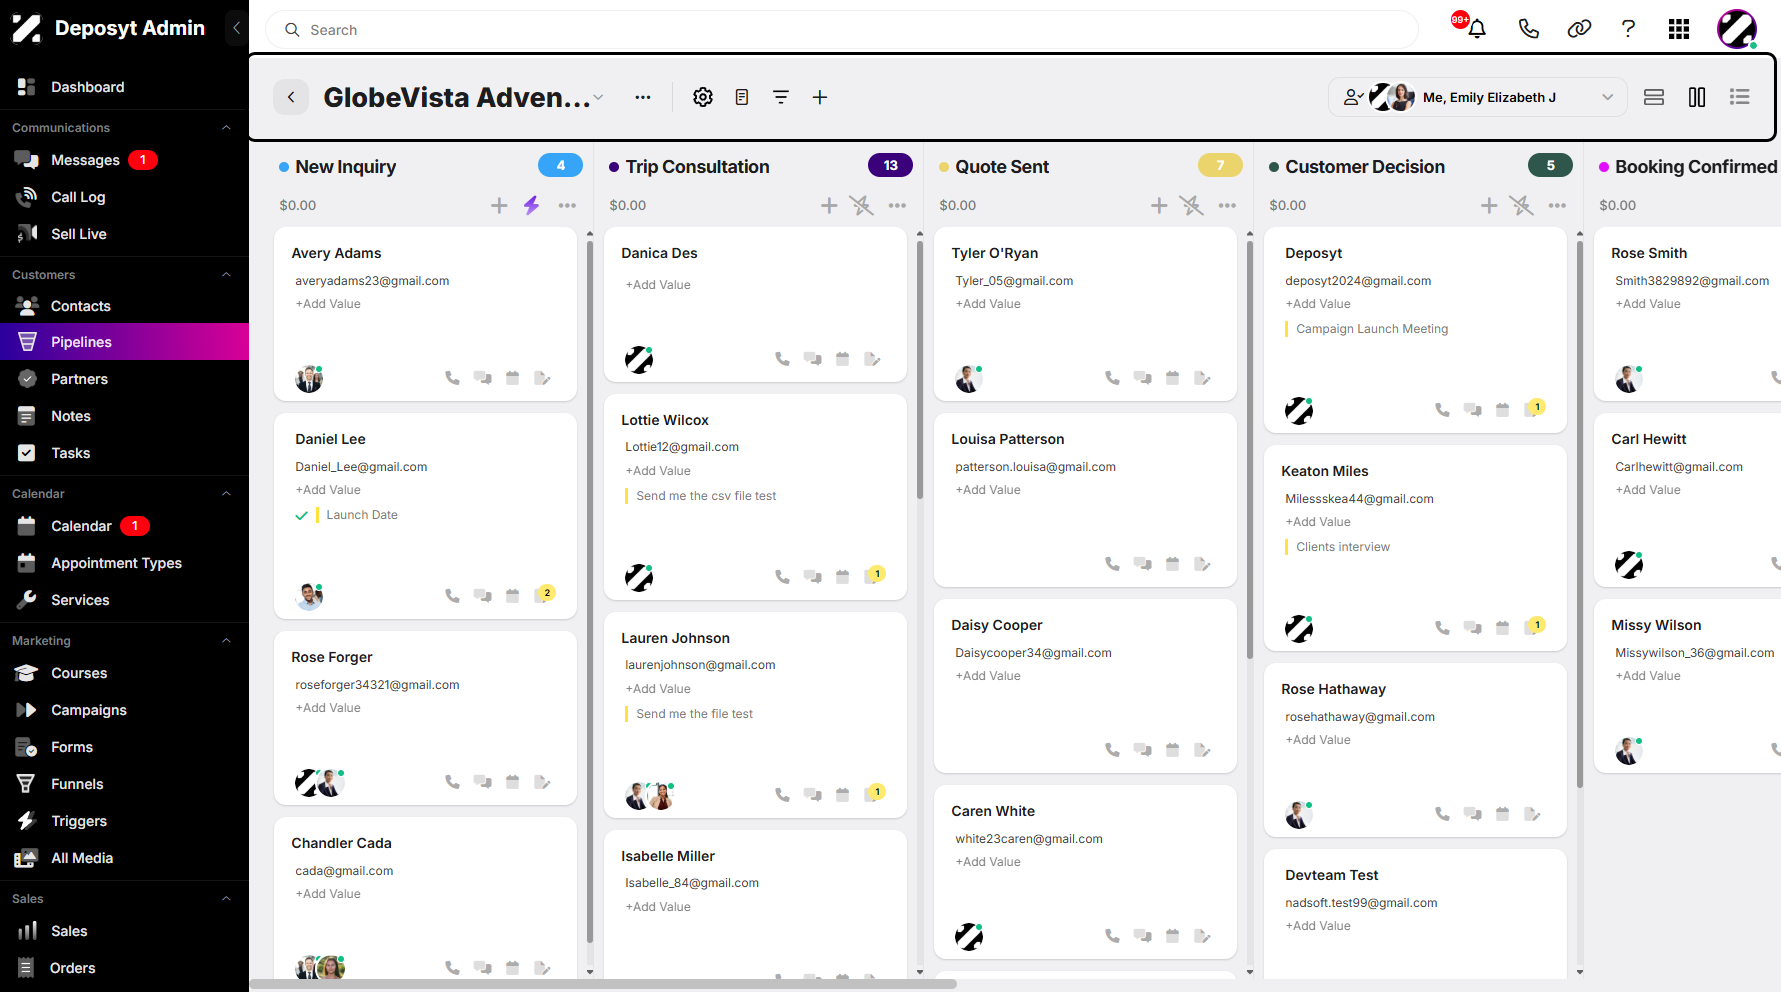
Task: Open notifications bell icon
Action: point(1476,28)
